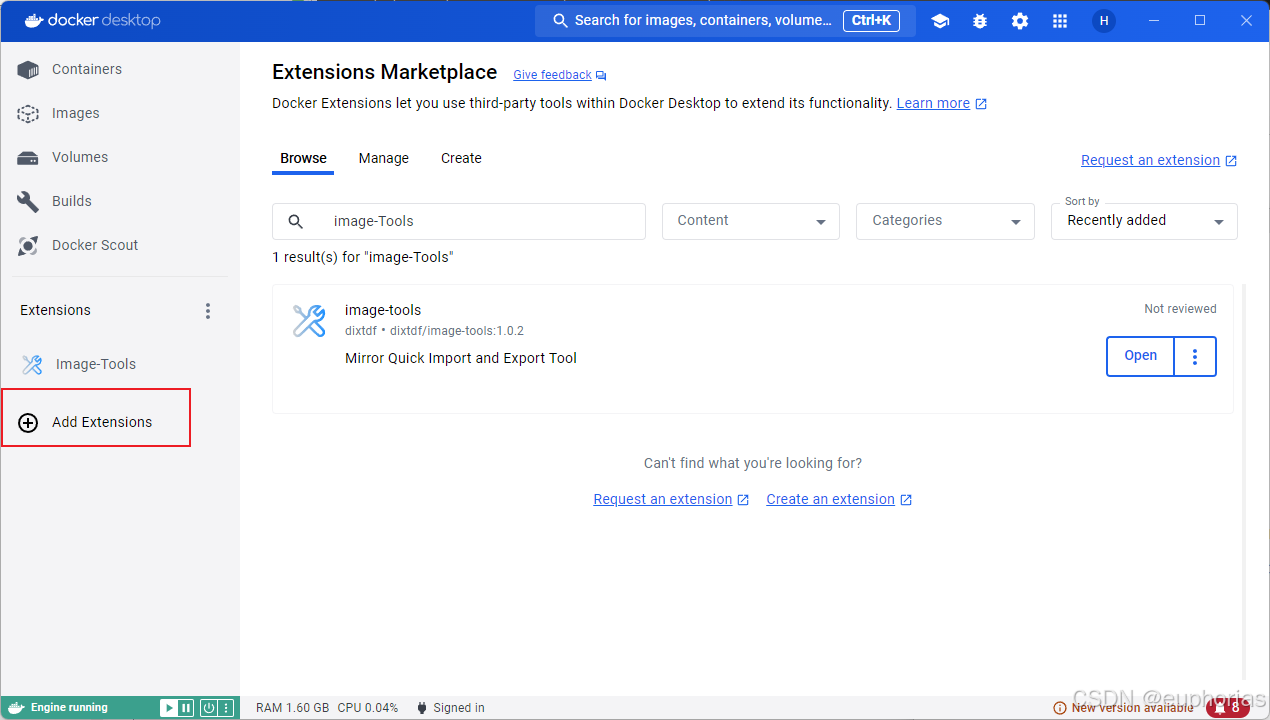Click the engine start play button
This screenshot has height=720, width=1270.
point(169,708)
